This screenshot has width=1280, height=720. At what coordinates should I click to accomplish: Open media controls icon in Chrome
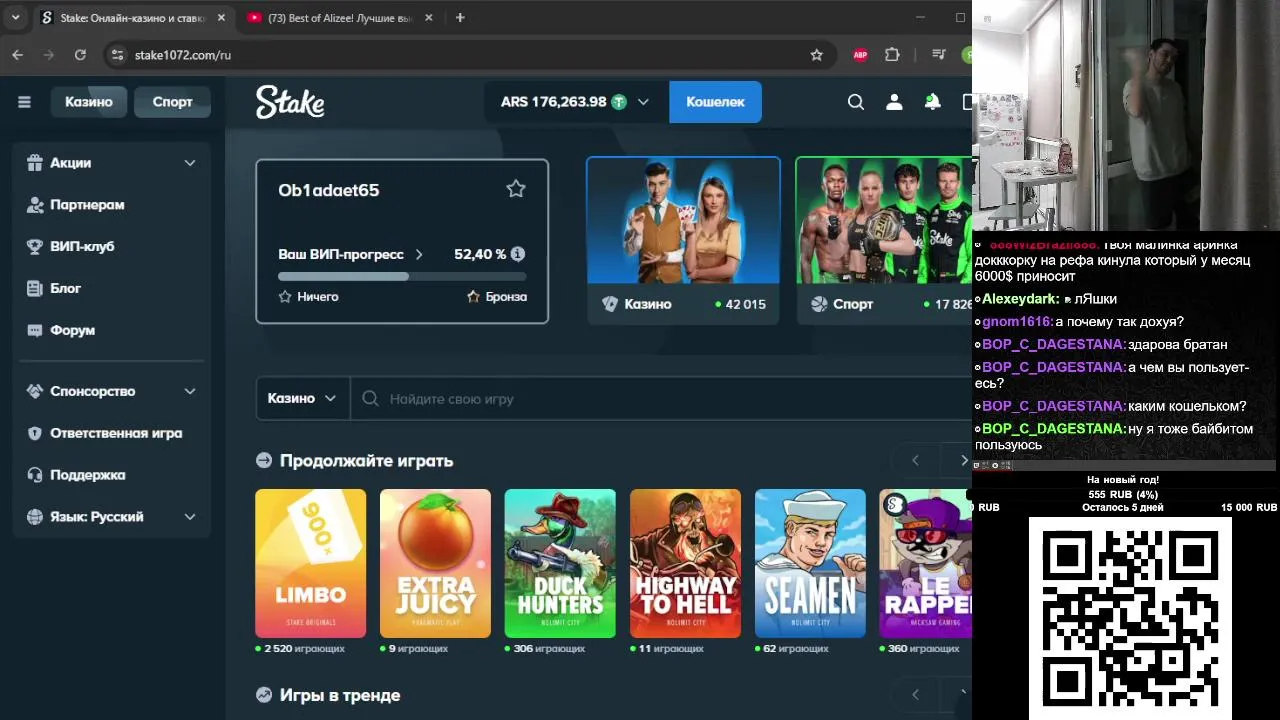click(x=938, y=55)
